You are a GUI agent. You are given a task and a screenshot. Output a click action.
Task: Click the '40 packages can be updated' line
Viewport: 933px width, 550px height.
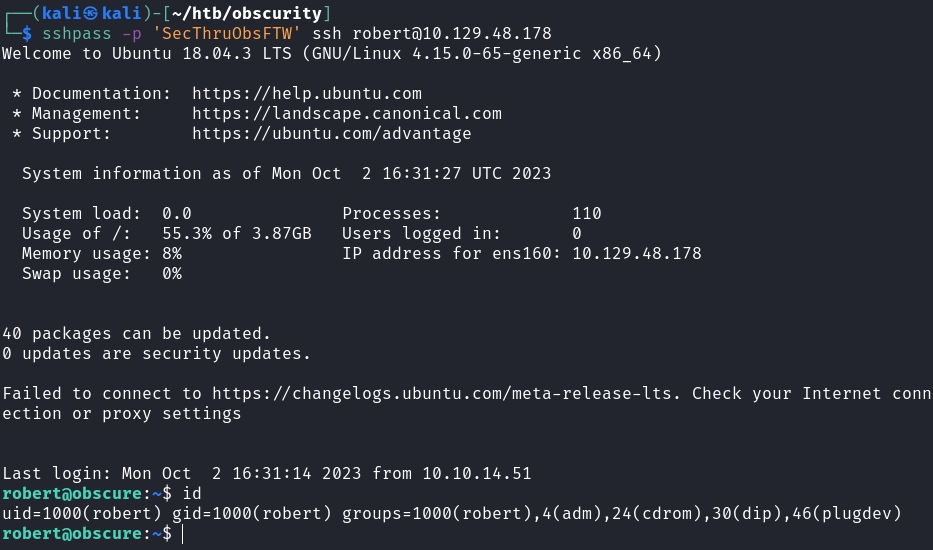click(x=137, y=334)
